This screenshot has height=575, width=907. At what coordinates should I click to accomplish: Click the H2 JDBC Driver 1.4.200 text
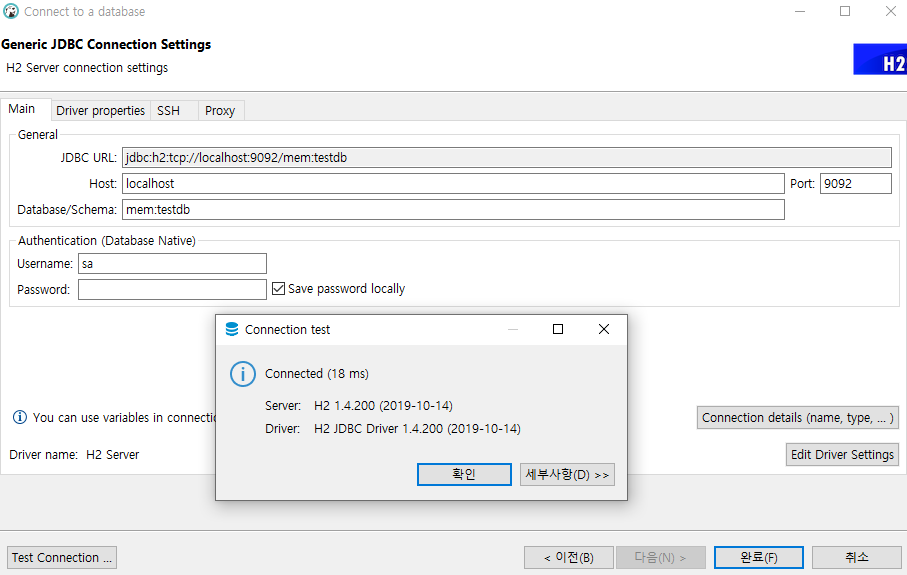pos(417,429)
